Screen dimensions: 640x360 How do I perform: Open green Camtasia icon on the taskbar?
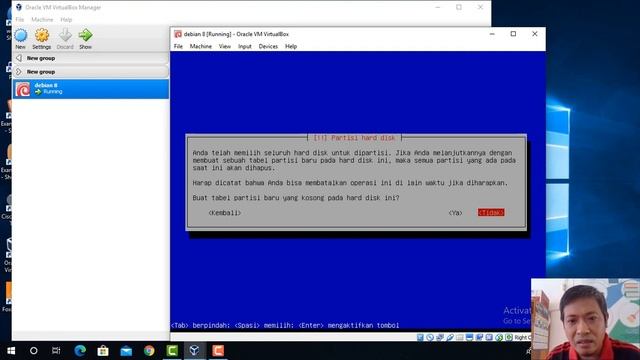coord(172,351)
